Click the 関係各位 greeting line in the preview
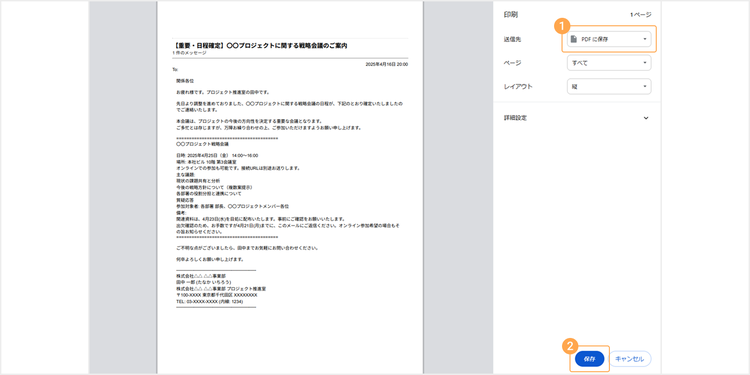 (185, 81)
